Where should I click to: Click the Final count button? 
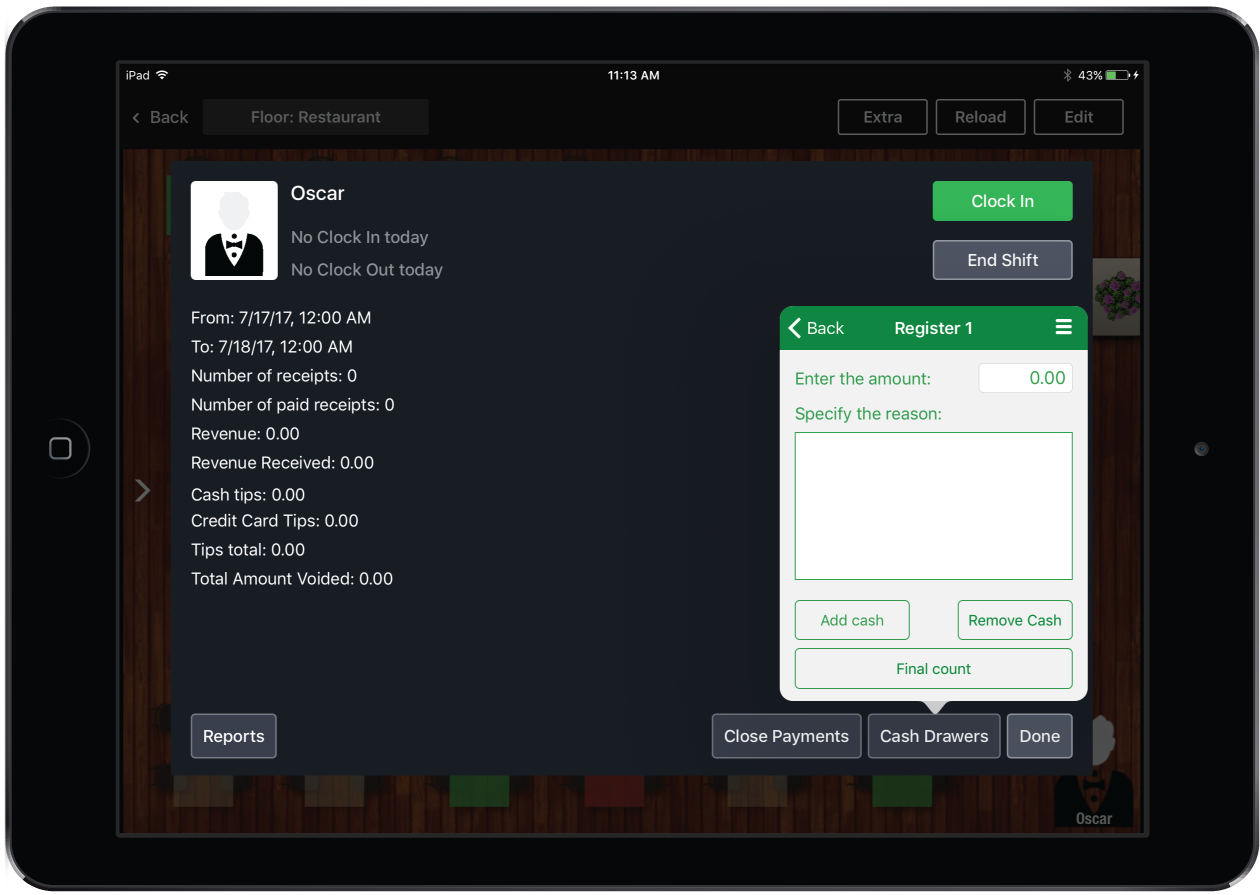click(933, 669)
